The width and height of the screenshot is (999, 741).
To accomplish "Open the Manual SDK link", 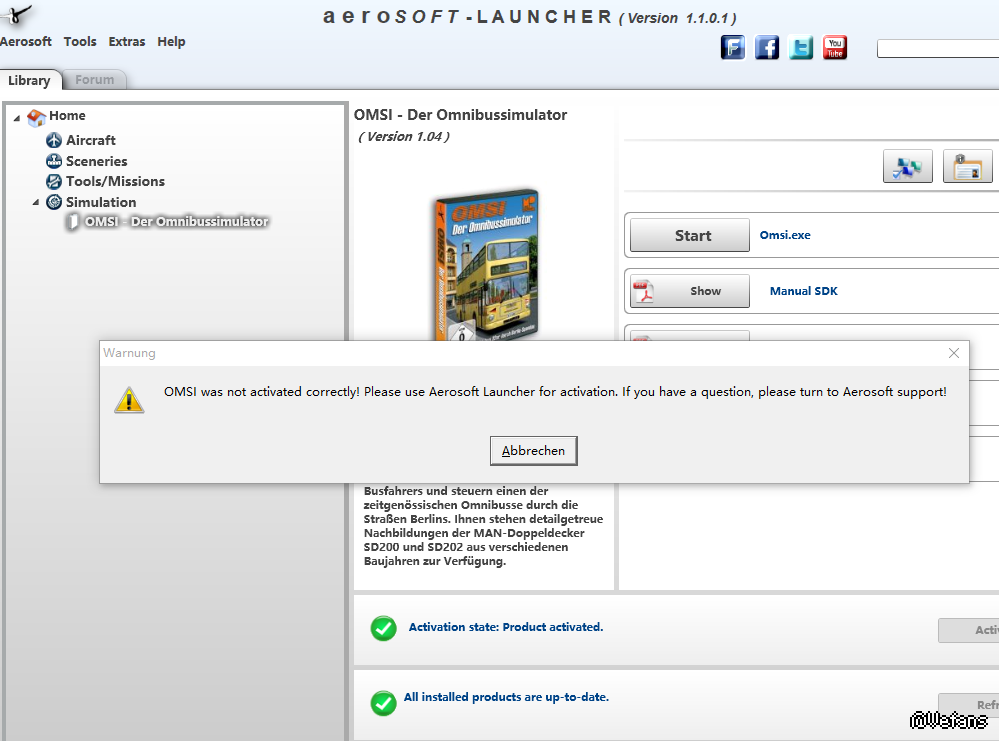I will point(803,291).
